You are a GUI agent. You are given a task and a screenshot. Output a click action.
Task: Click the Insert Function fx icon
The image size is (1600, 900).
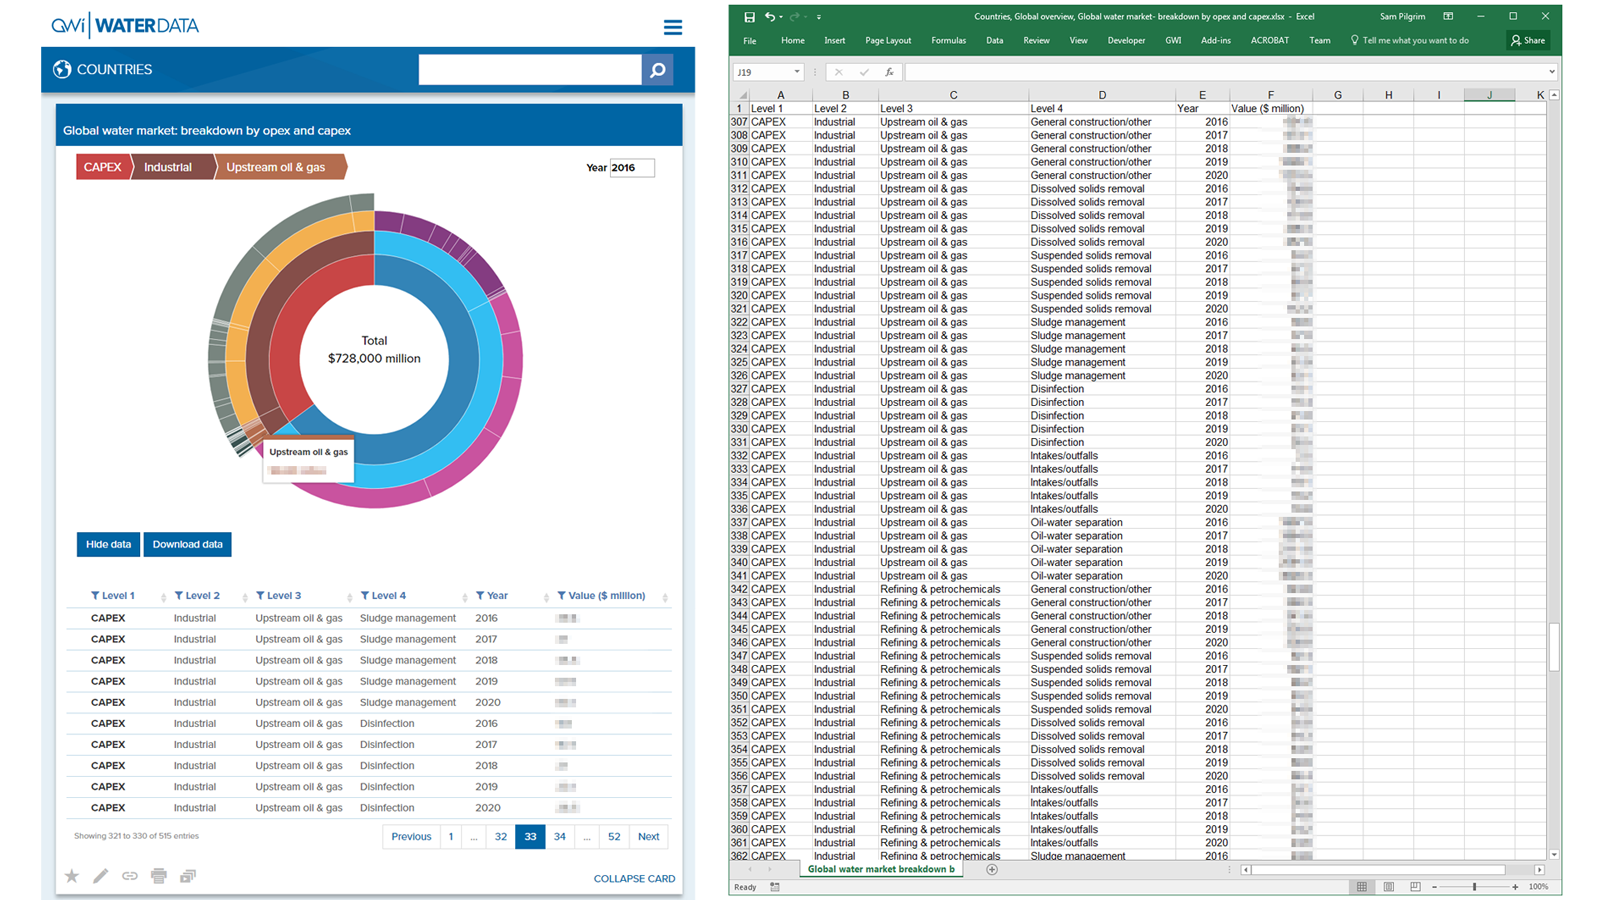pos(889,72)
